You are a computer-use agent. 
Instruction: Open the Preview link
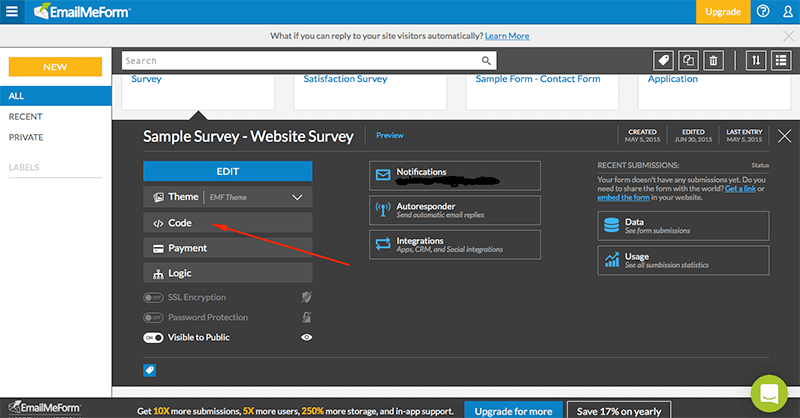pyautogui.click(x=390, y=135)
